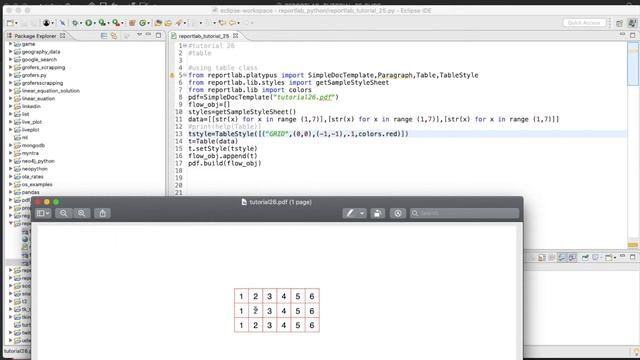This screenshot has height=360, width=640.
Task: Minimize the Package Explorer view
Action: [149, 35]
